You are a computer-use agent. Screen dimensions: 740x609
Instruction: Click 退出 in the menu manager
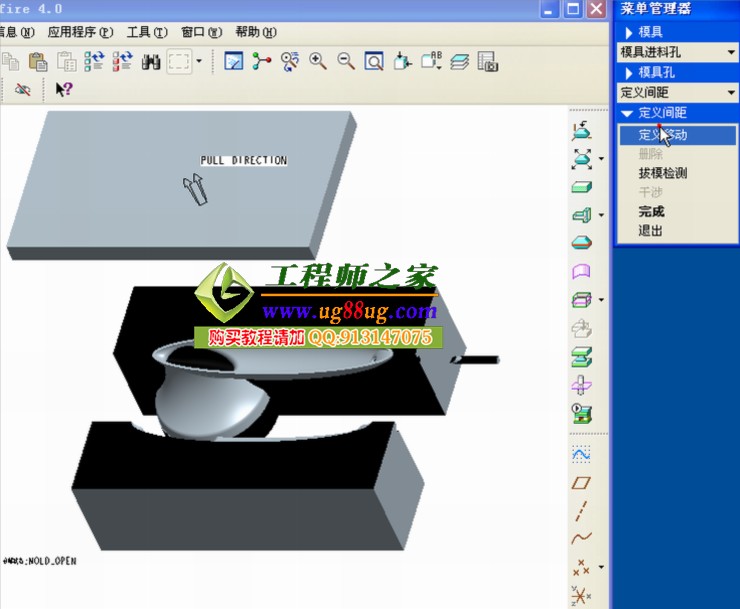click(x=652, y=231)
